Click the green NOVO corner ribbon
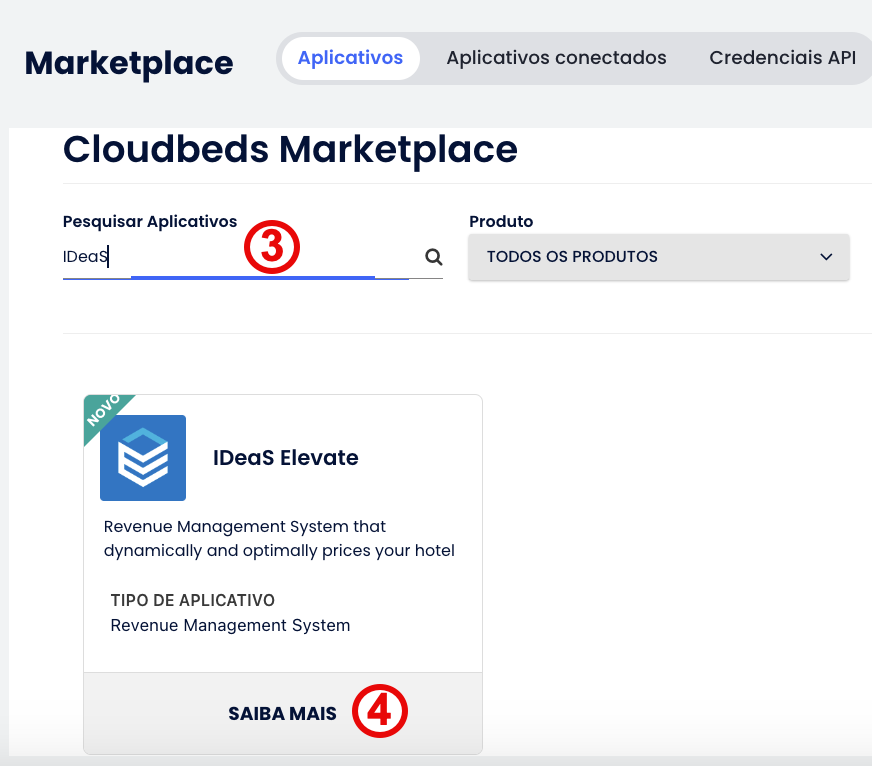Screen dimensions: 872x766 click(x=102, y=411)
